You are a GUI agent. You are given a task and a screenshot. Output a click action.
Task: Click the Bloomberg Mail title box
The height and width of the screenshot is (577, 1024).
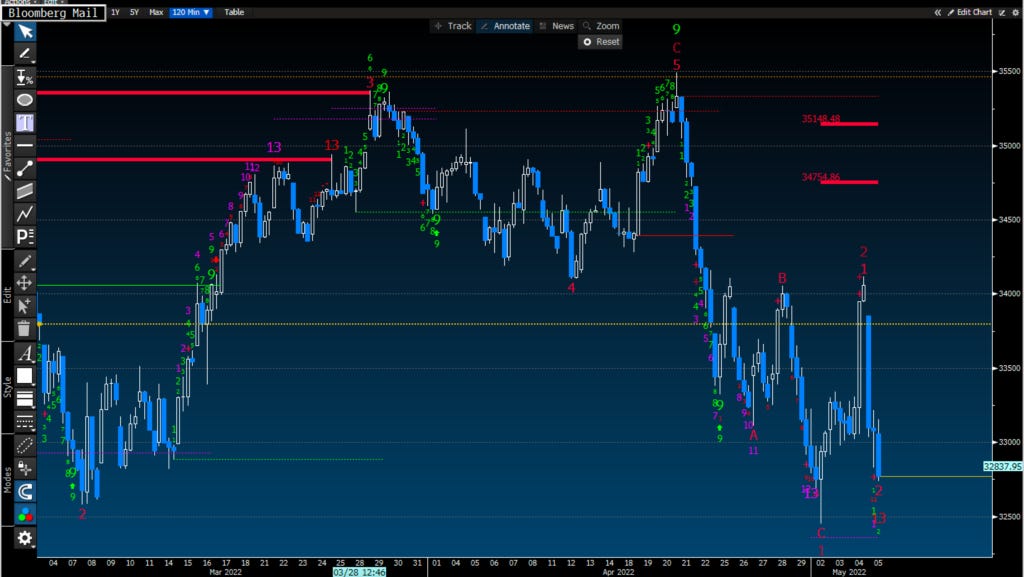pyautogui.click(x=53, y=12)
